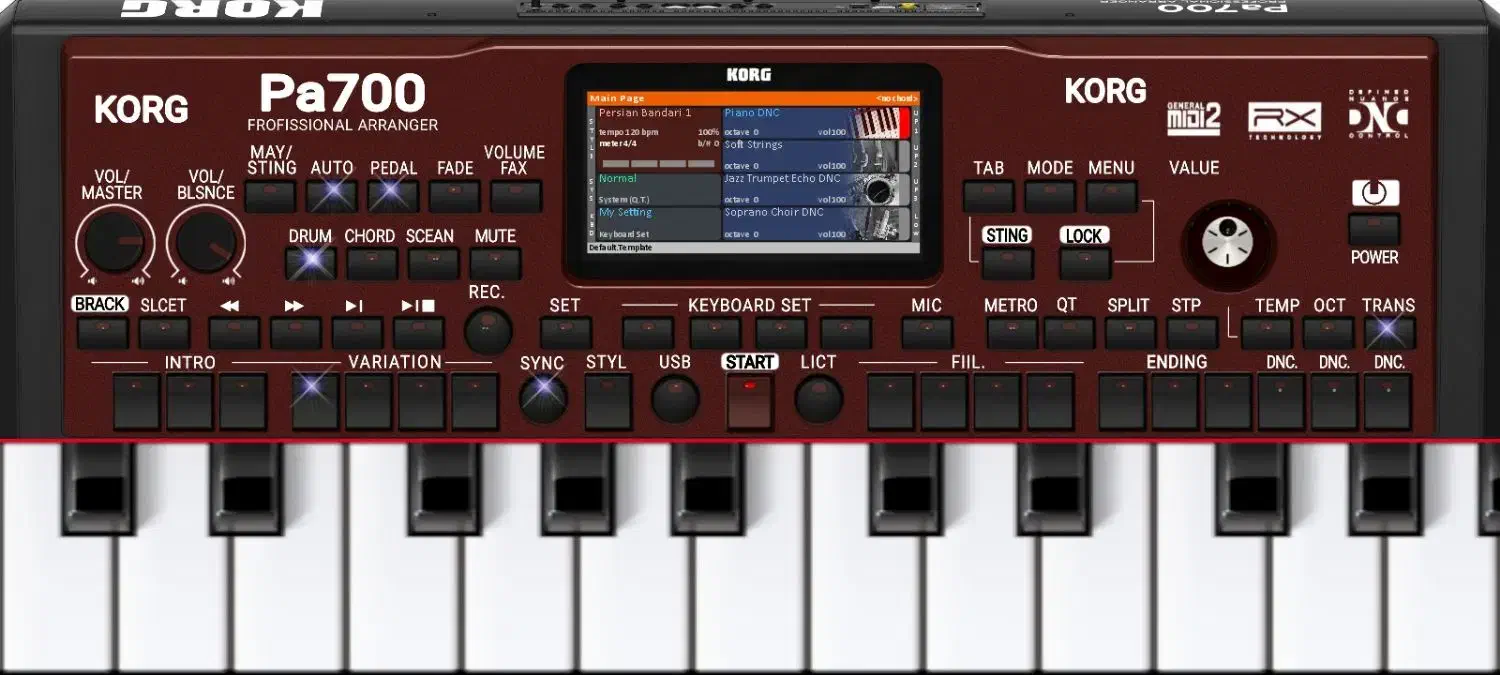1500x675 pixels.
Task: Hit the skip-to-next transport button
Action: pyautogui.click(x=357, y=333)
